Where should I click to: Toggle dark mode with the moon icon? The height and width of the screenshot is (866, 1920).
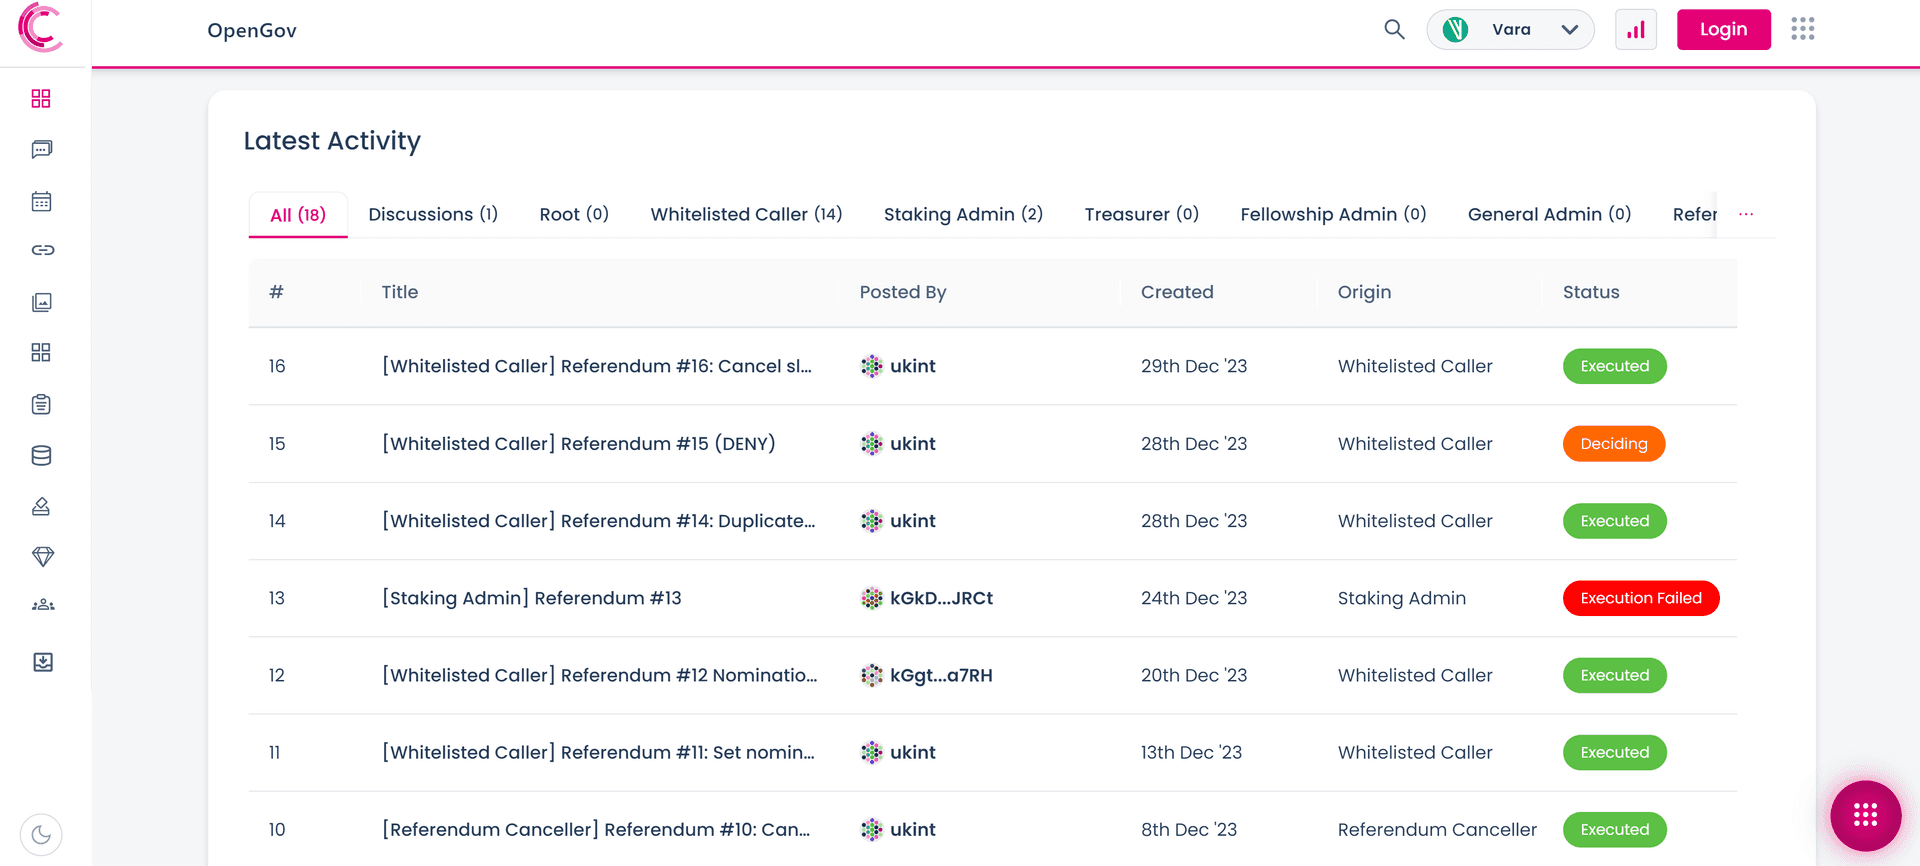(41, 834)
